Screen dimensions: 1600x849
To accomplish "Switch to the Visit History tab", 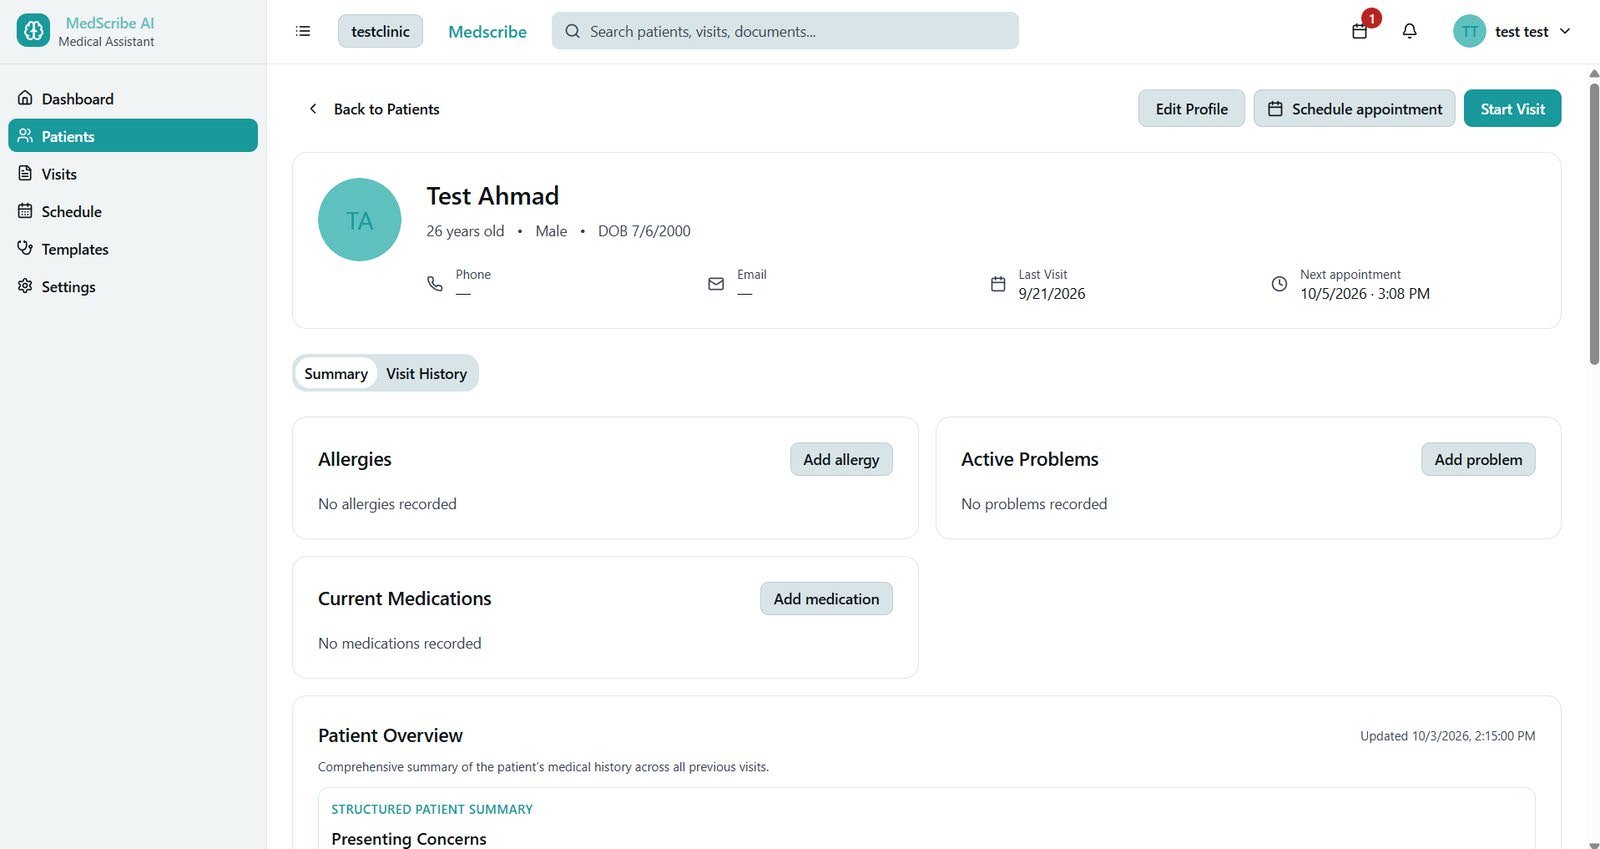I will pyautogui.click(x=427, y=373).
